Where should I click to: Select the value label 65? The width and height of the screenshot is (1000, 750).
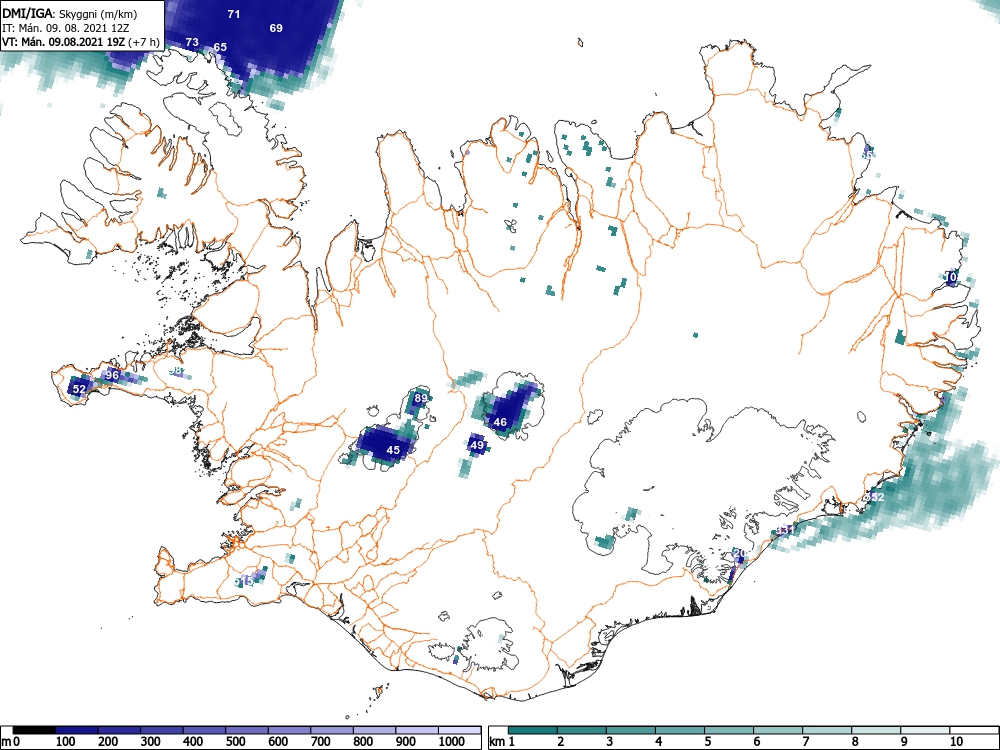pos(220,47)
